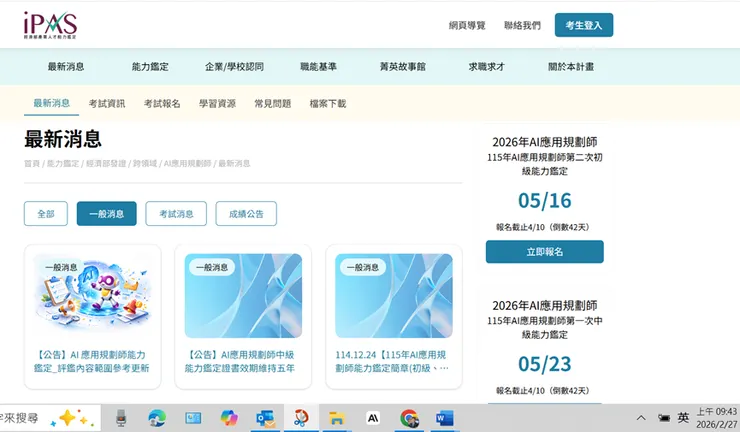Switch to the 學習資源 tab
The width and height of the screenshot is (740, 432).
[217, 103]
